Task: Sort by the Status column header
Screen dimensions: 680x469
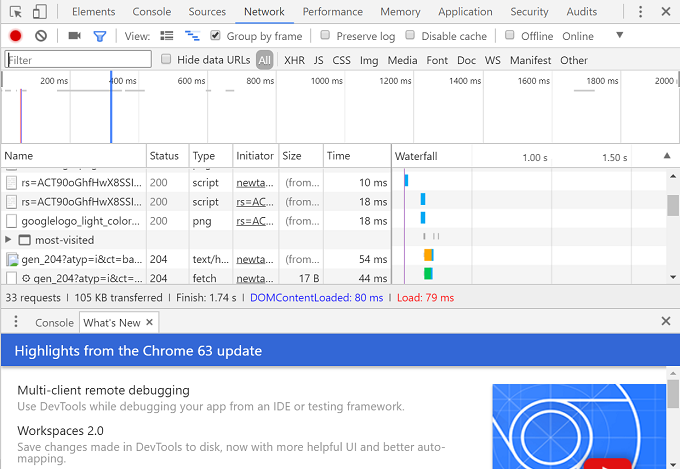Action: (168, 156)
